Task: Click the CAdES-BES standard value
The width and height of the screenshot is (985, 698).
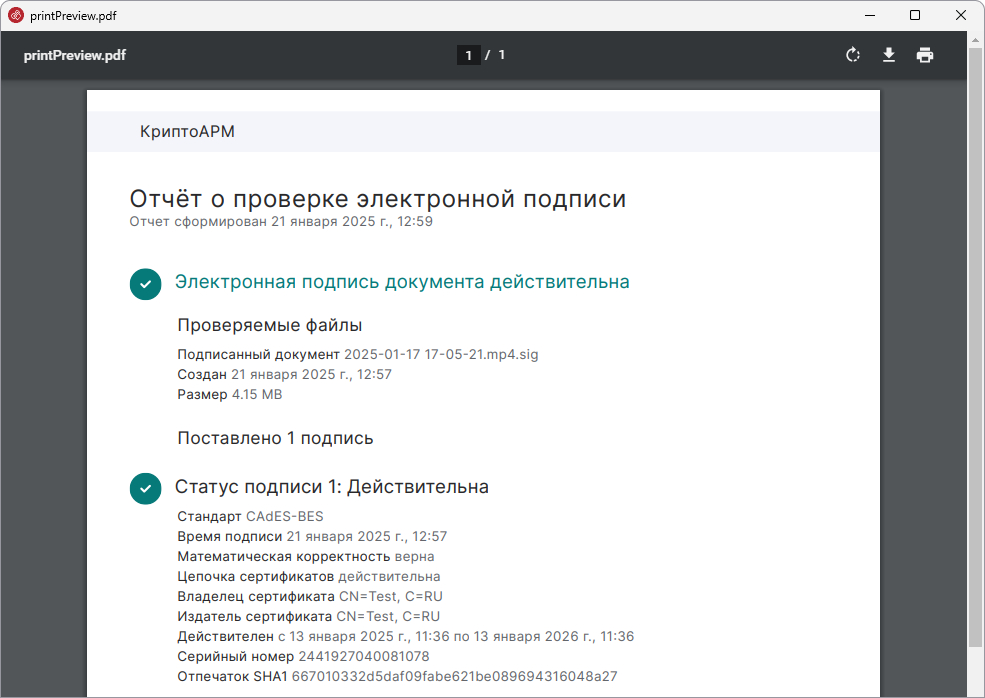Action: (285, 516)
